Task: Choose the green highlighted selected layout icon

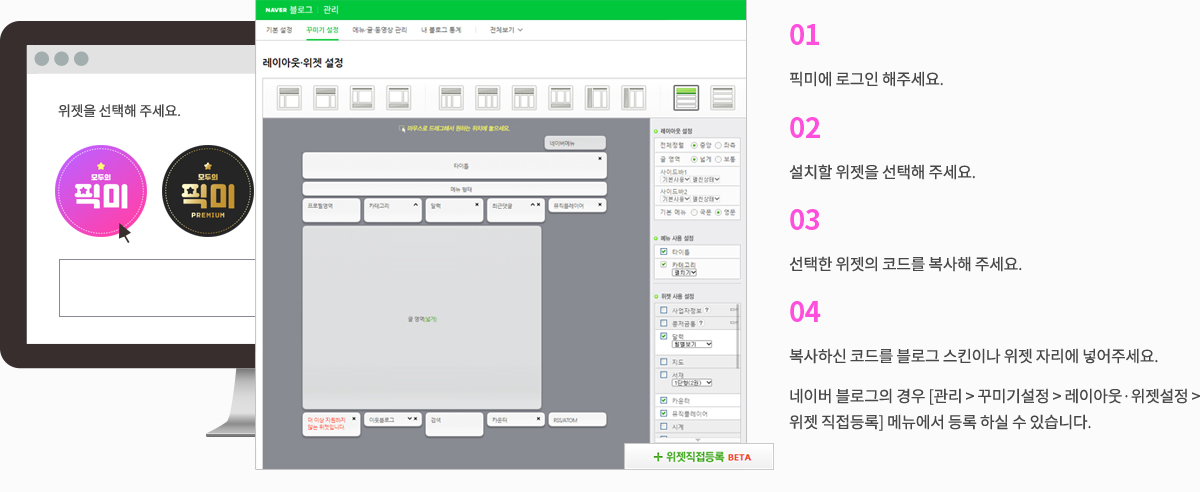Action: [x=686, y=98]
